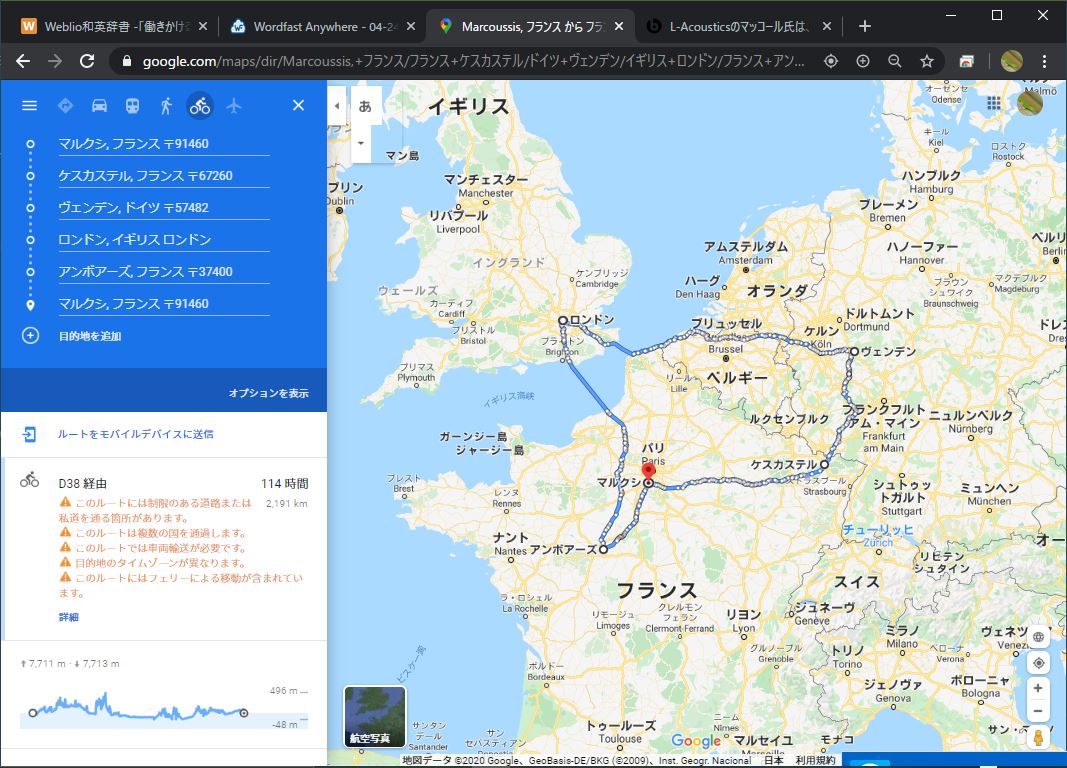This screenshot has height=768, width=1067.
Task: Go forward in browser history
Action: click(55, 61)
